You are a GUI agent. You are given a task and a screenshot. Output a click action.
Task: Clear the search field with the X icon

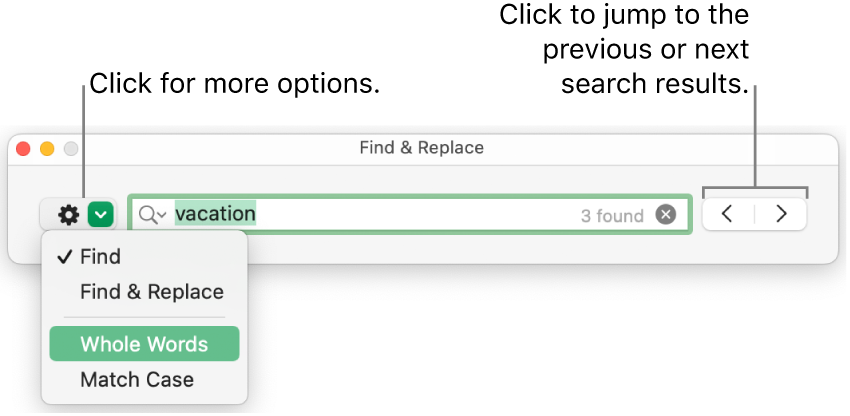(x=666, y=214)
